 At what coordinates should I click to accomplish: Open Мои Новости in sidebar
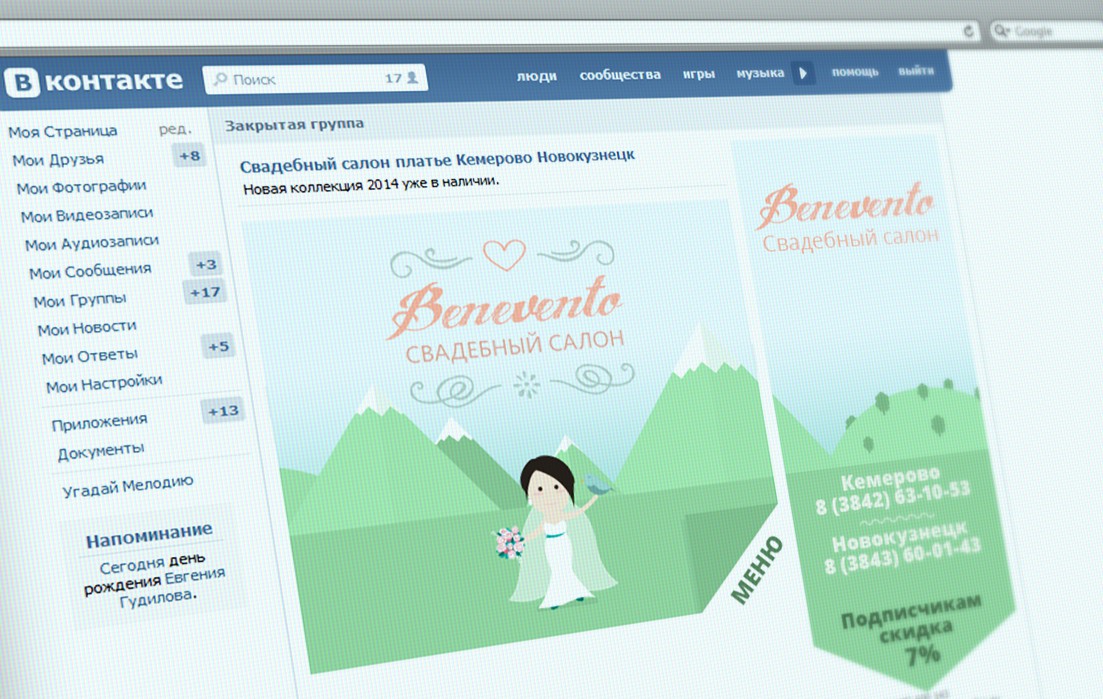point(87,328)
